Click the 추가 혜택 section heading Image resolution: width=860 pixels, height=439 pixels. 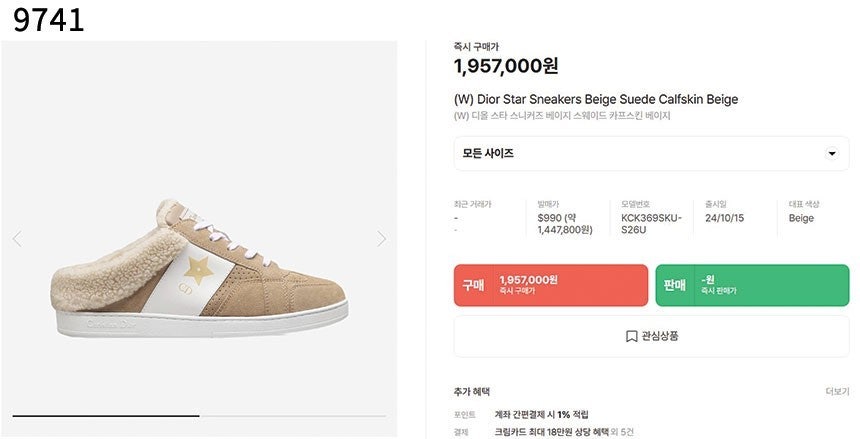(x=472, y=391)
